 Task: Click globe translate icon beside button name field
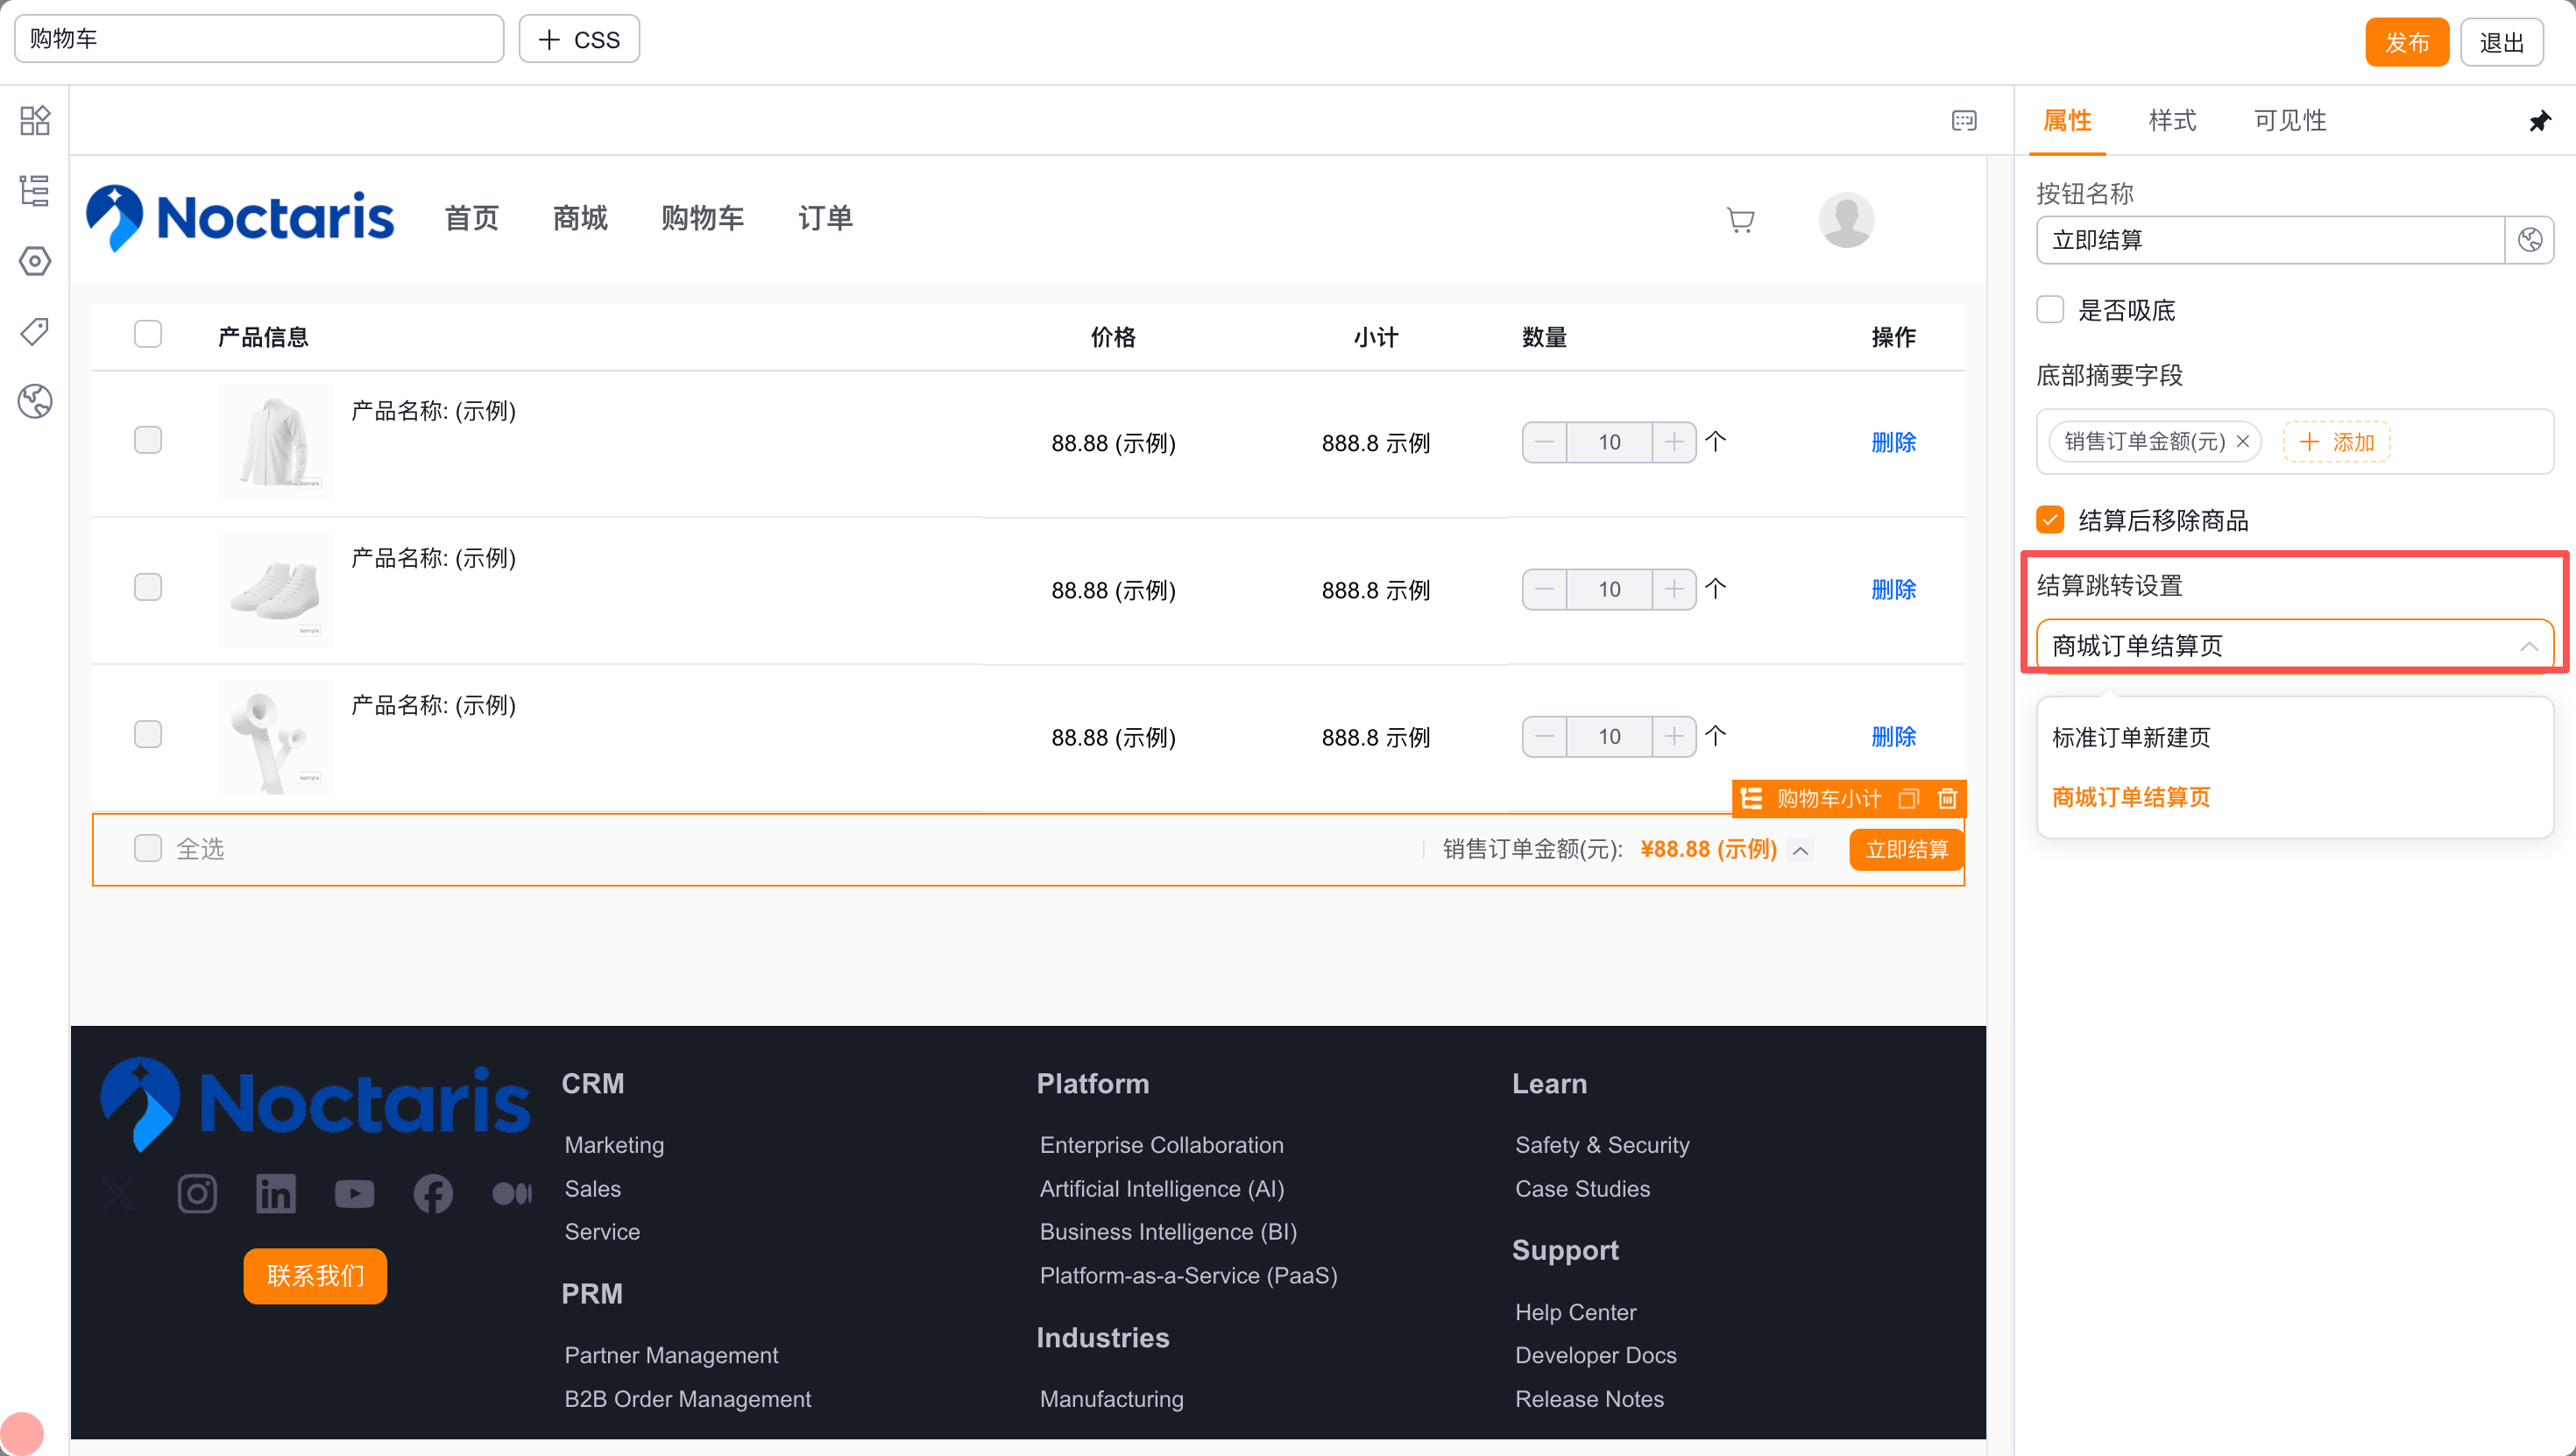(2530, 240)
